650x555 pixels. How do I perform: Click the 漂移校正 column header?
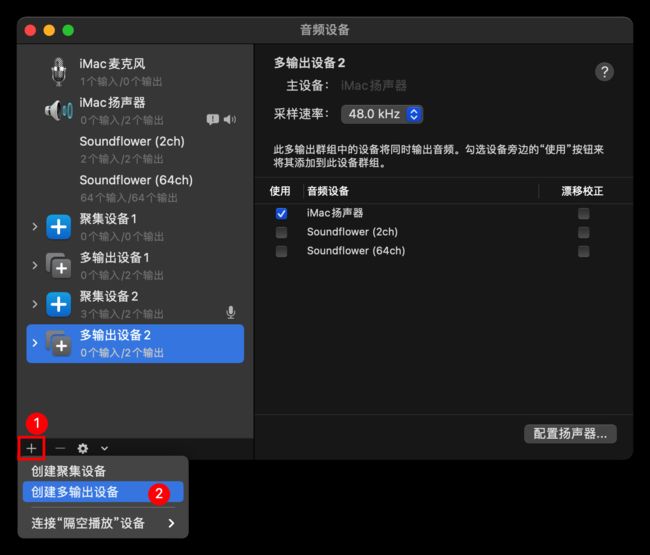582,191
